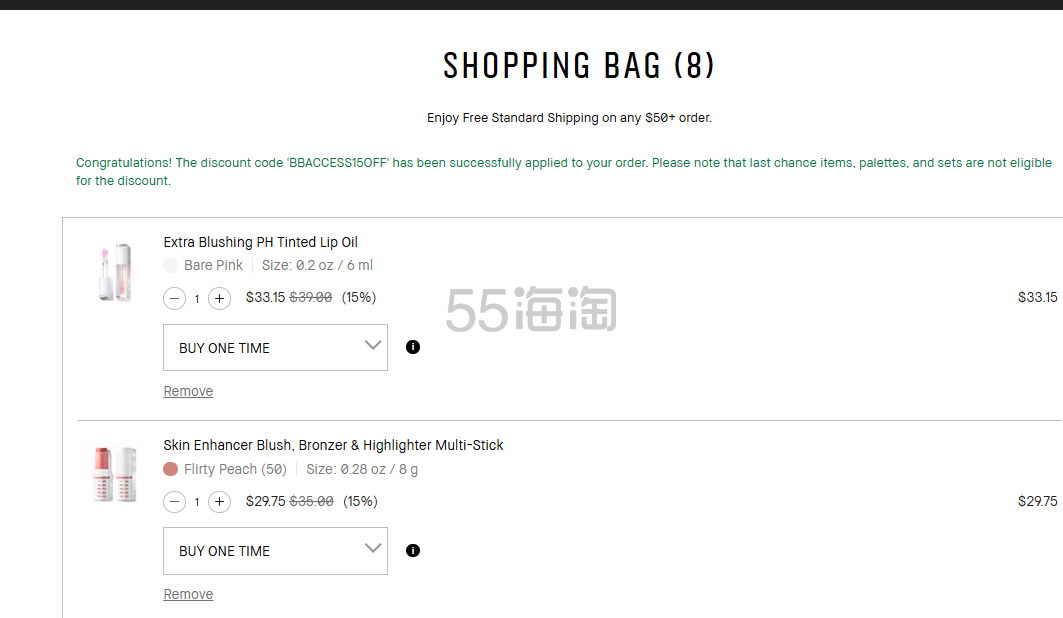Viewport: 1063px width, 618px height.
Task: Remove Skin Enhancer Multi-Stick from bag
Action: click(x=188, y=594)
